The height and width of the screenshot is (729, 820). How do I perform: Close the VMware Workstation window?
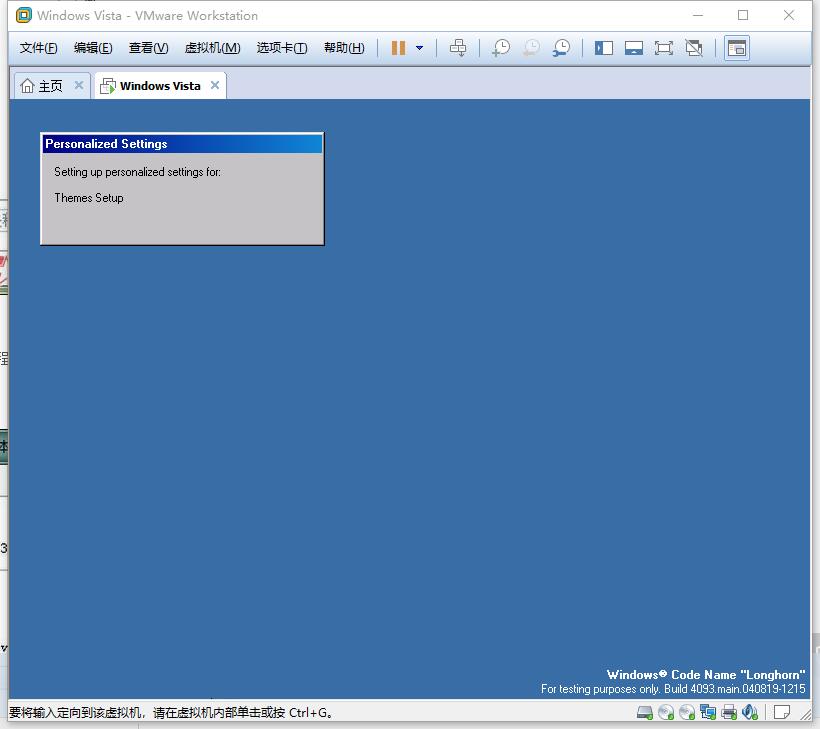pos(789,16)
